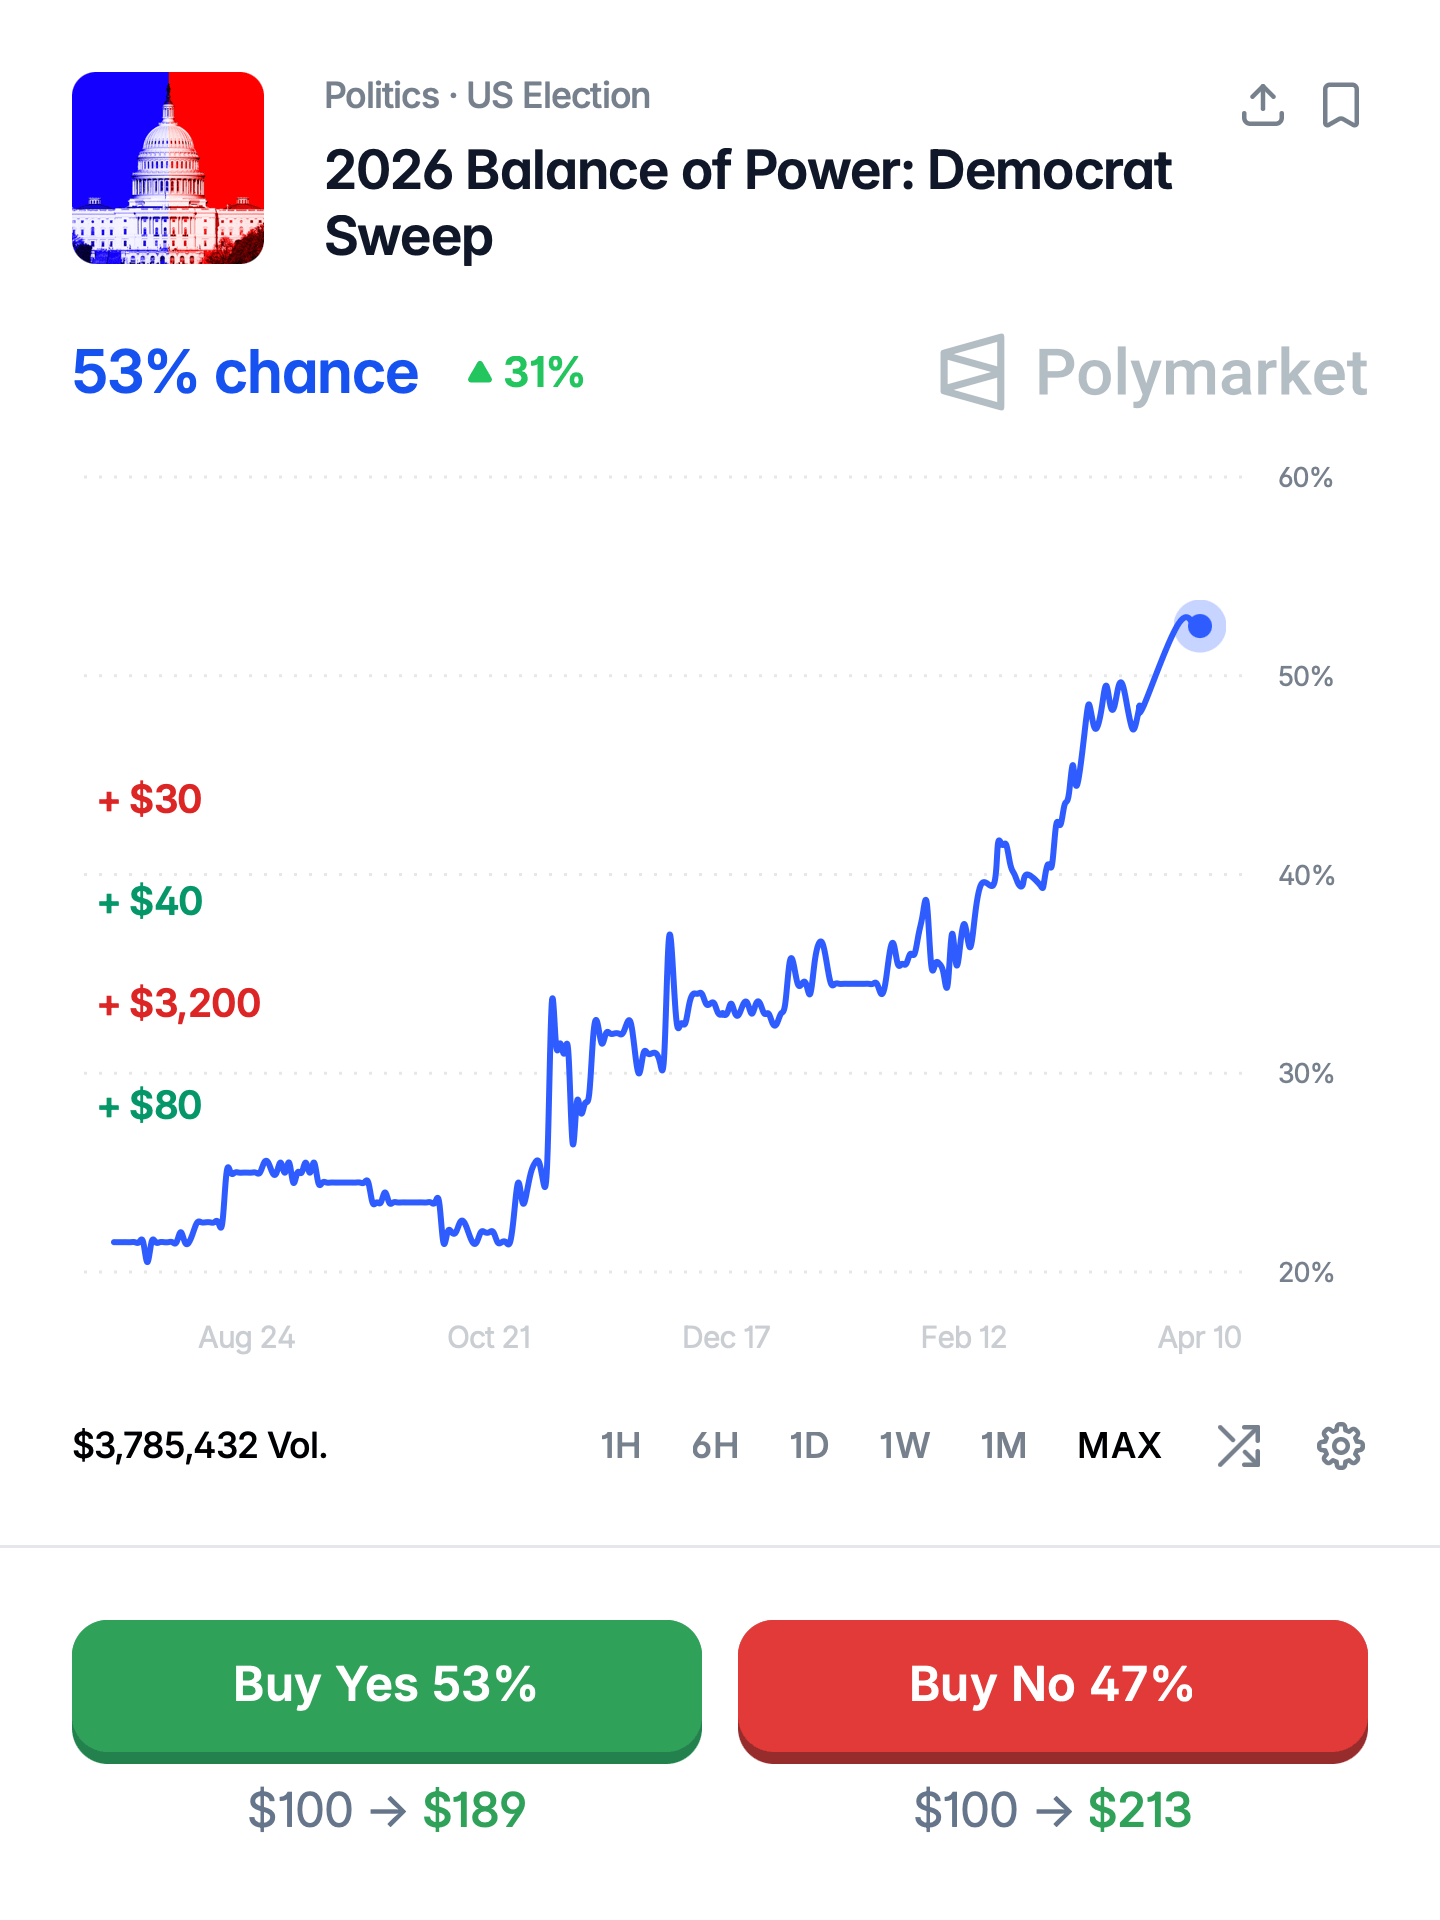The height and width of the screenshot is (1920, 1440).
Task: Click the shuffle/swap chart icon
Action: tap(1239, 1446)
